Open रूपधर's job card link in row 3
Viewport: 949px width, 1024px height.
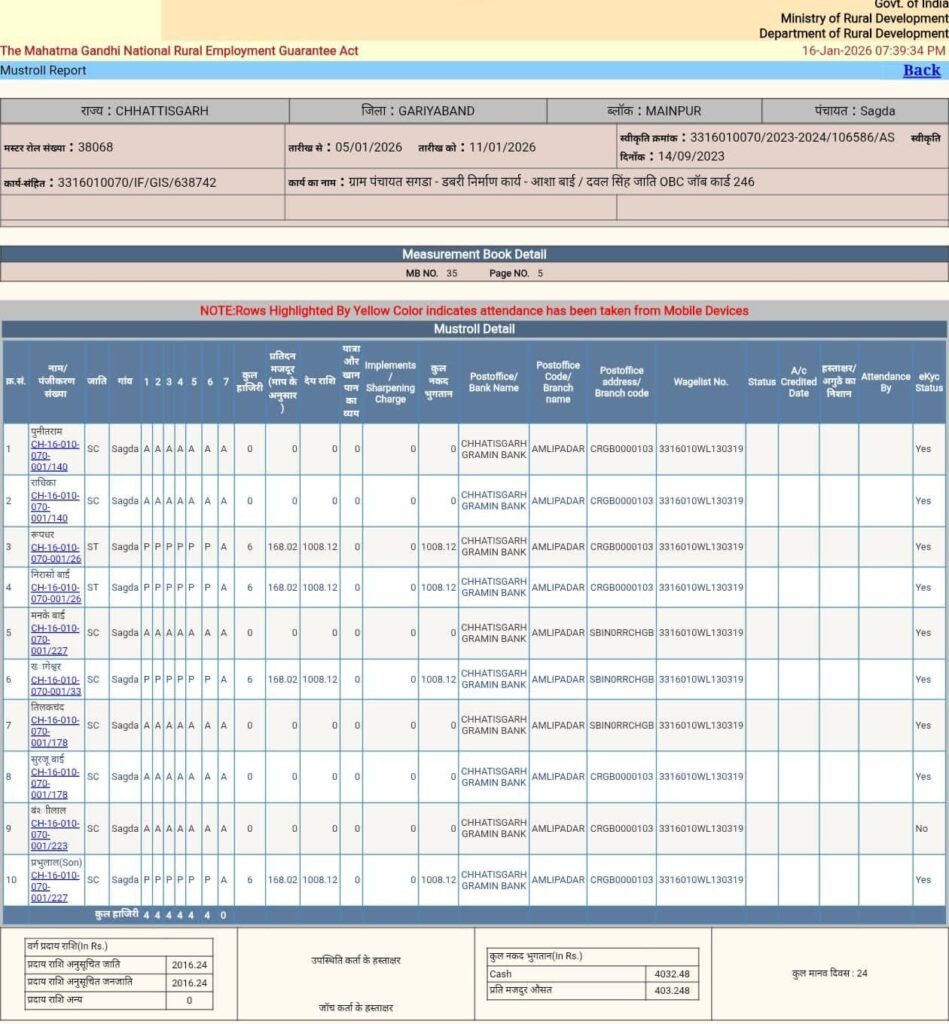pos(56,553)
